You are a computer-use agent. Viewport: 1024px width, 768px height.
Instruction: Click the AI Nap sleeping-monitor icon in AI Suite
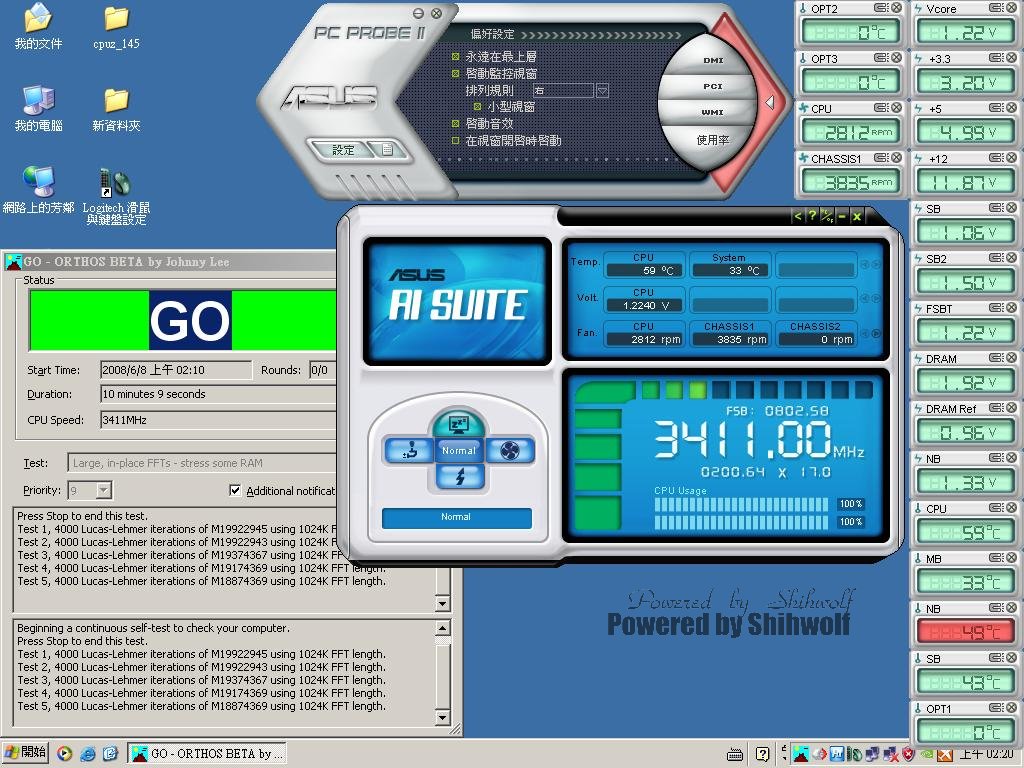tap(458, 424)
